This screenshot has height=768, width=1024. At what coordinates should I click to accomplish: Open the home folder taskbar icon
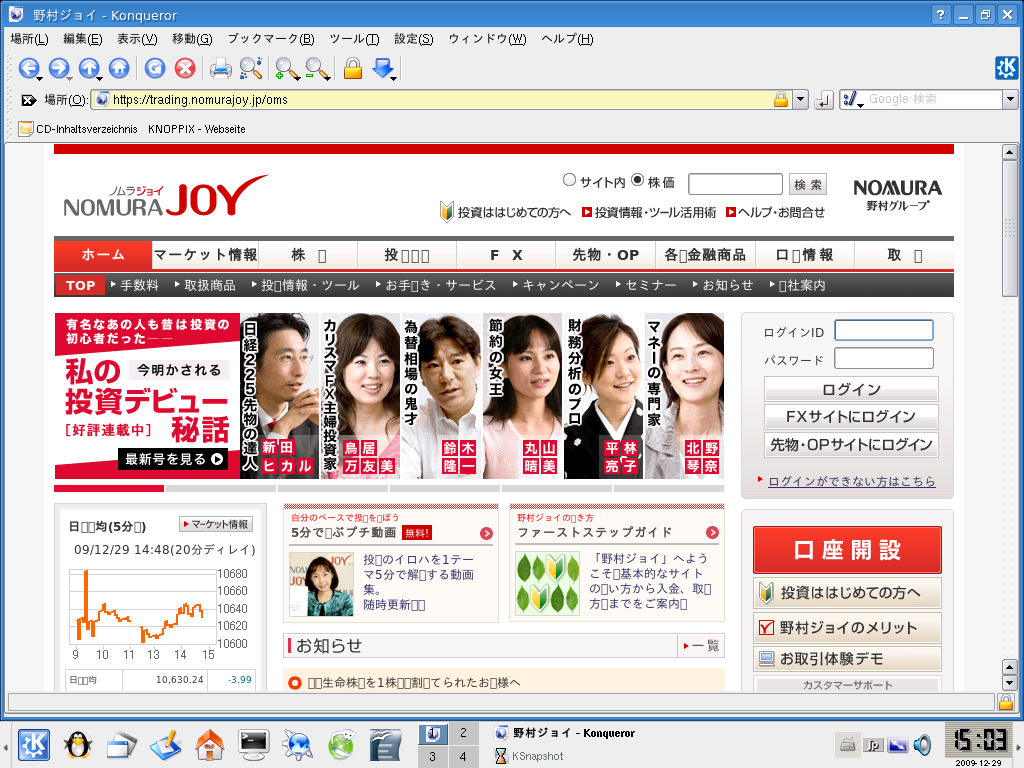pyautogui.click(x=210, y=744)
